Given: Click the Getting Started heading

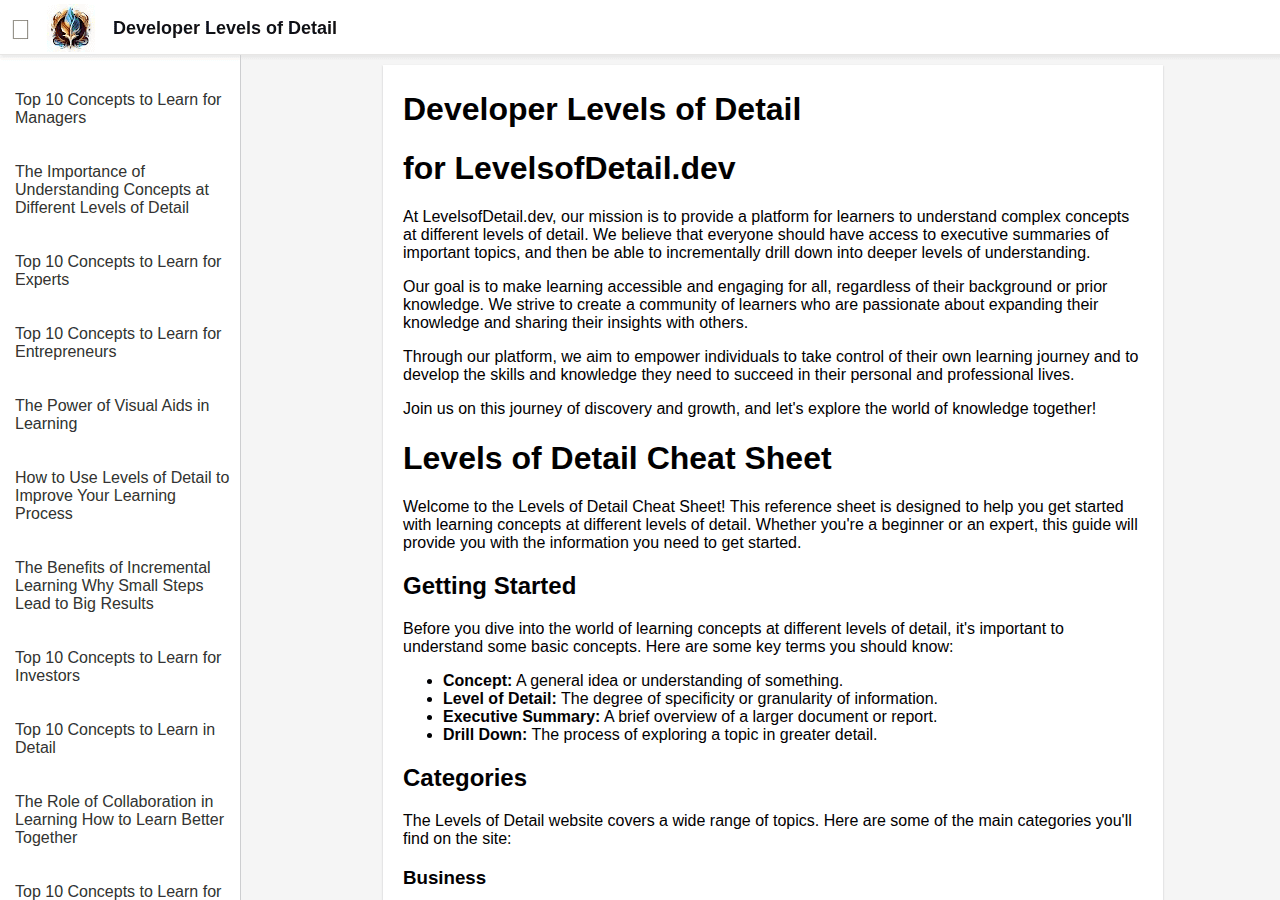Looking at the screenshot, I should point(489,586).
